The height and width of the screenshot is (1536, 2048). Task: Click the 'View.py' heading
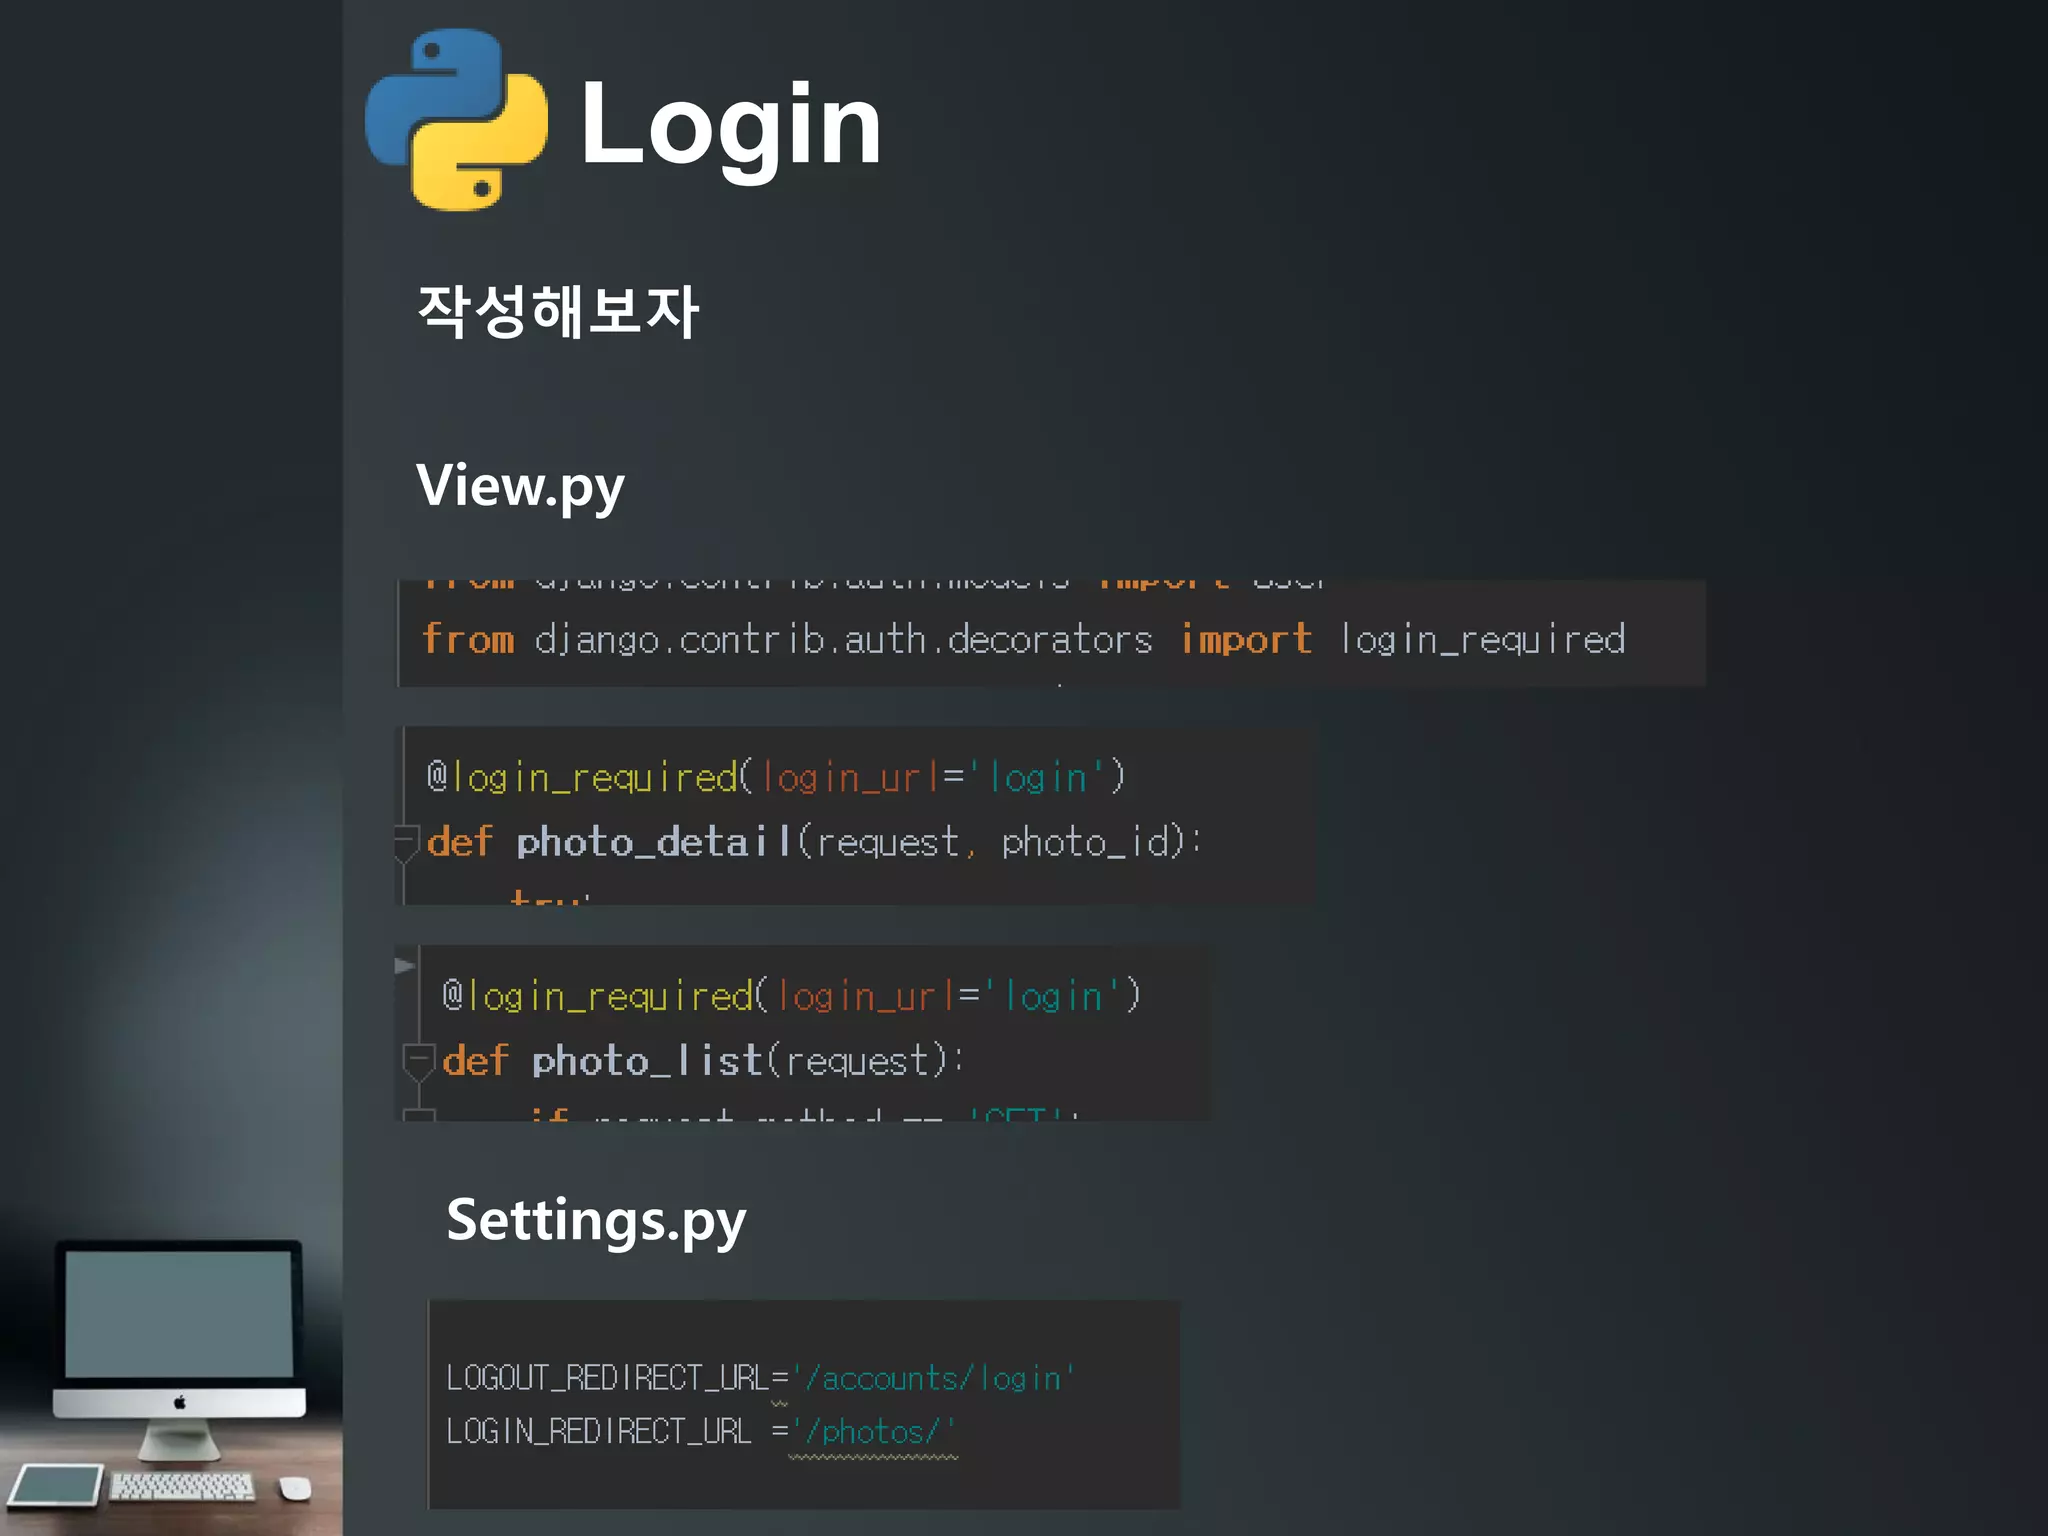pos(520,487)
